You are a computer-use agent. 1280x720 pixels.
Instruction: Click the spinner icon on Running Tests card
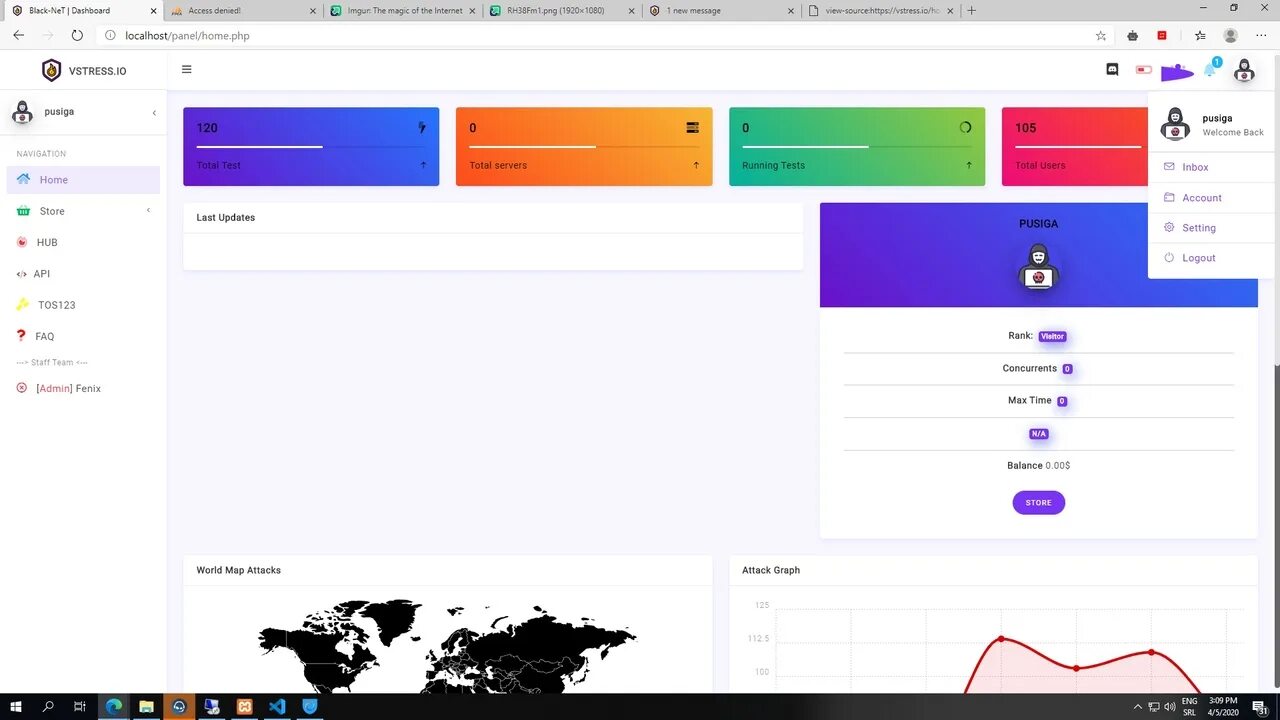tap(966, 128)
